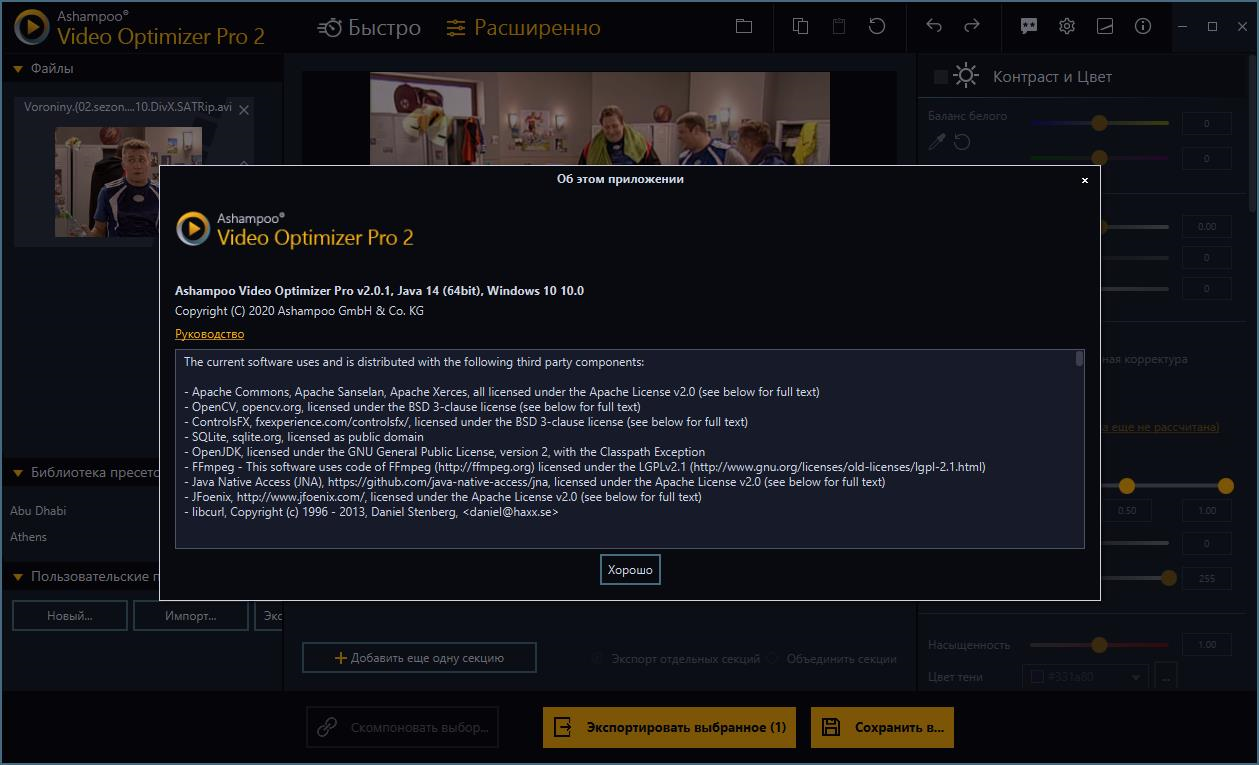1259x765 pixels.
Task: Select the white balance eyedropper tool
Action: [x=937, y=142]
